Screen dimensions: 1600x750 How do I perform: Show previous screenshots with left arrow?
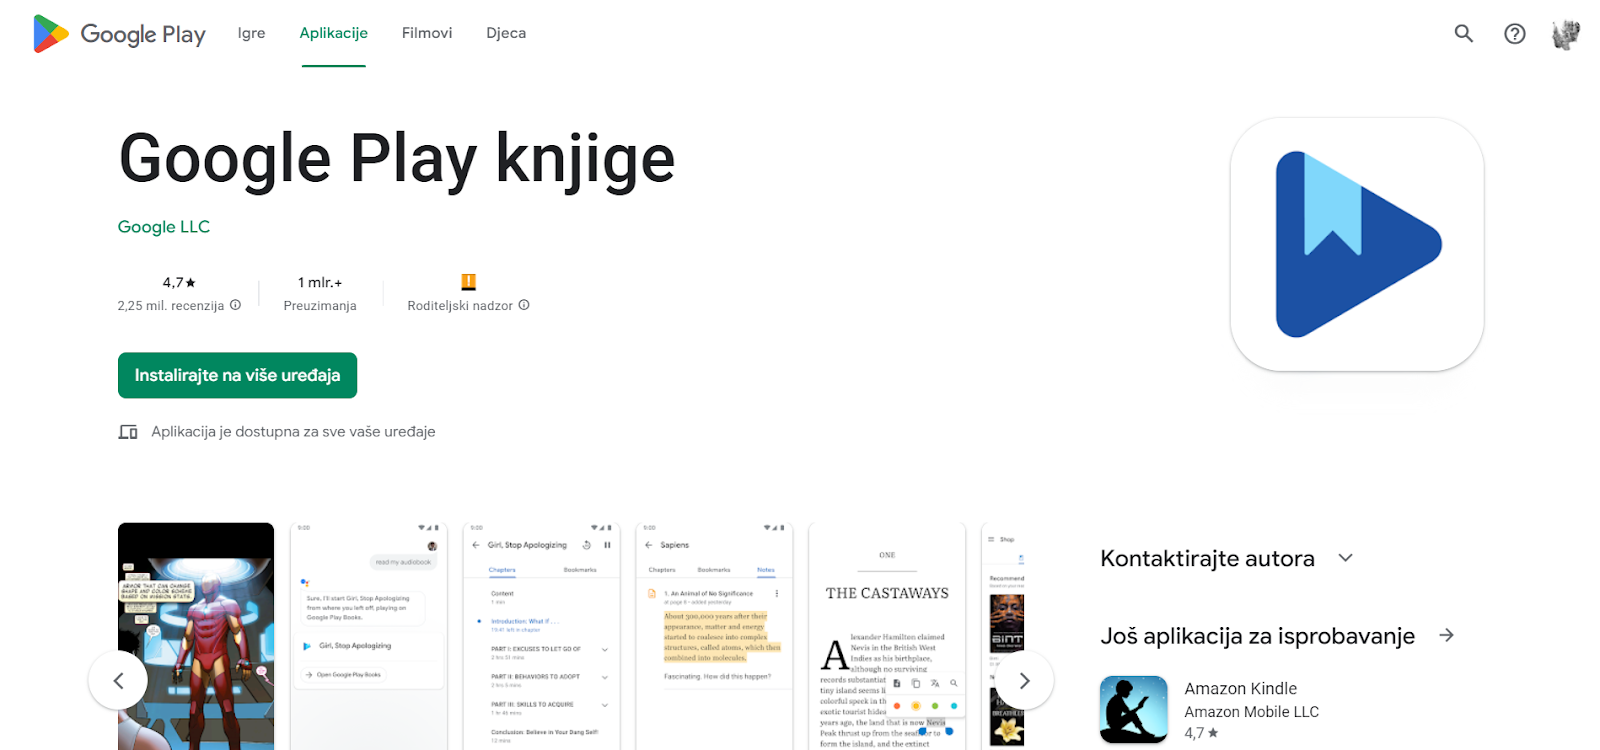pyautogui.click(x=118, y=680)
